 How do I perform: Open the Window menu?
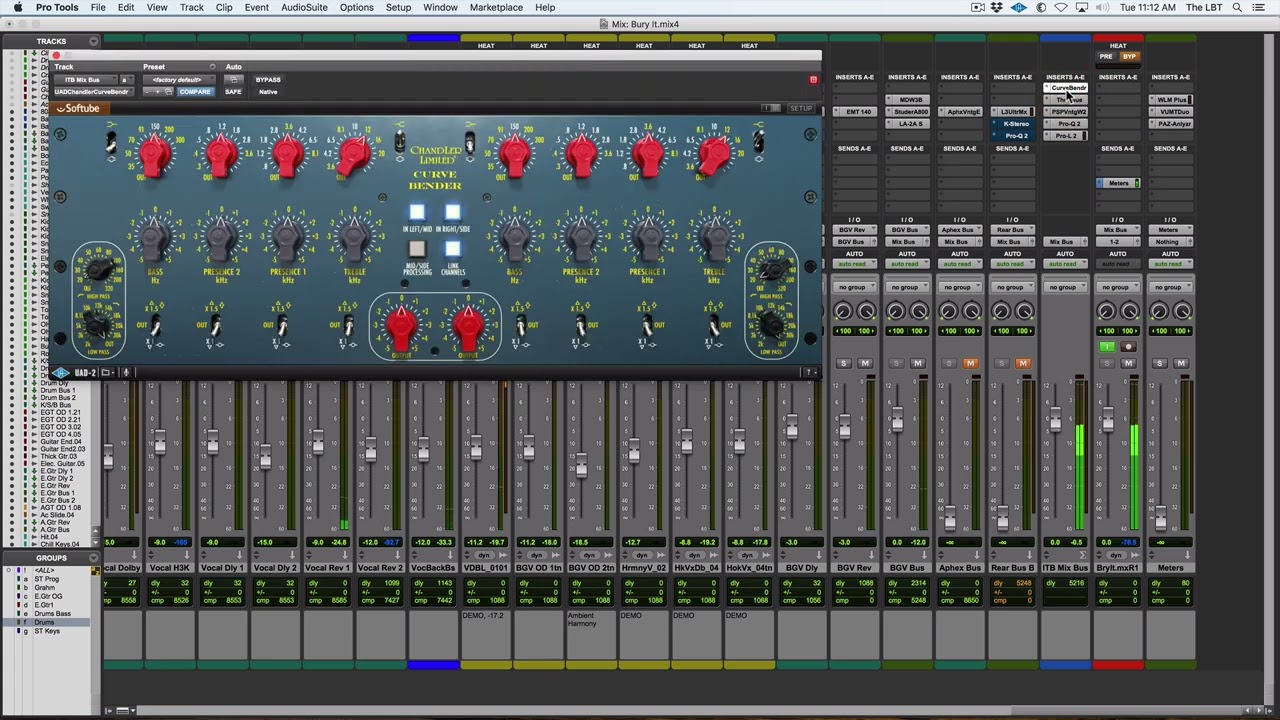(x=440, y=7)
